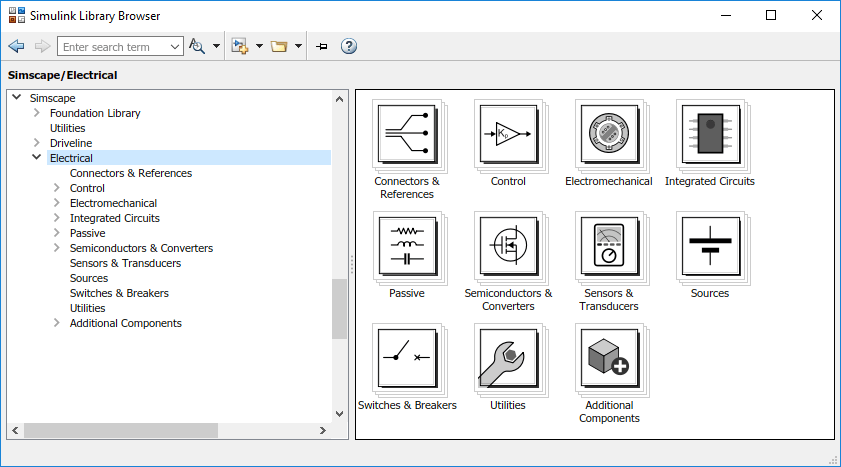Select Passive in the tree
The height and width of the screenshot is (467, 841).
point(87,233)
